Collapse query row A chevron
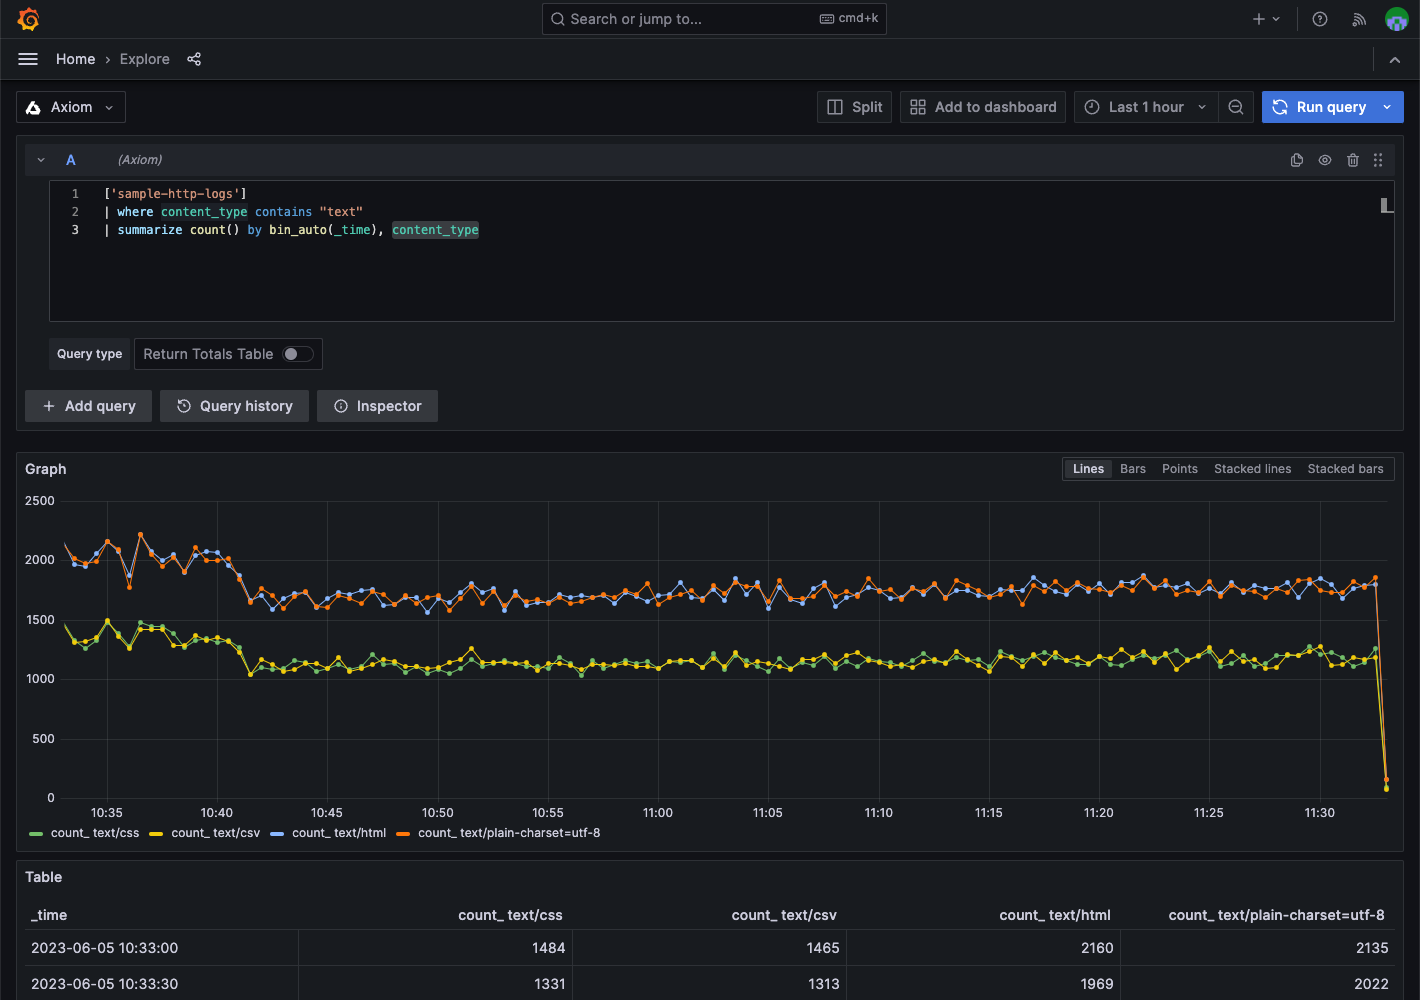1420x1000 pixels. [x=41, y=160]
